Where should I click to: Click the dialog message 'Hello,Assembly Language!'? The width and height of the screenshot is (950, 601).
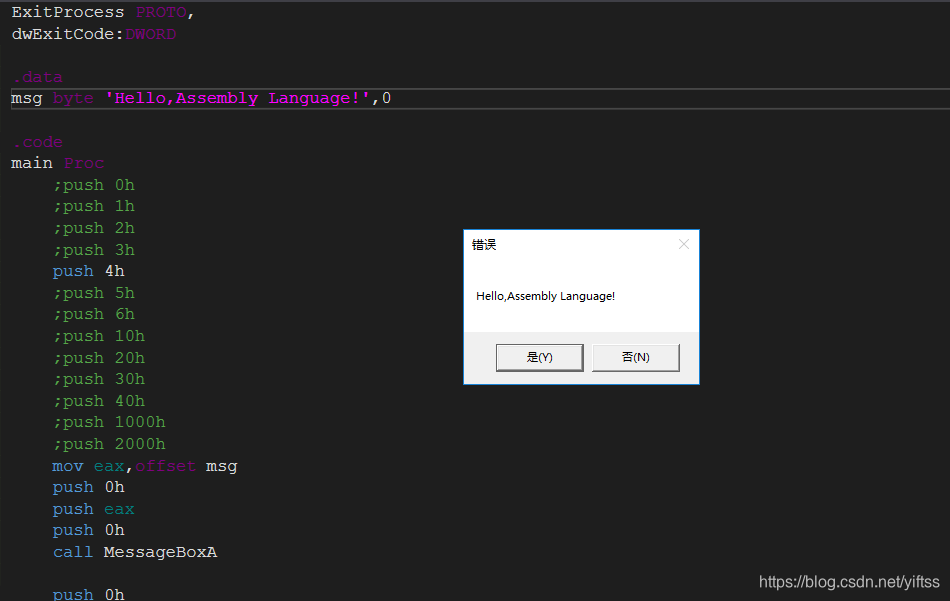[545, 296]
